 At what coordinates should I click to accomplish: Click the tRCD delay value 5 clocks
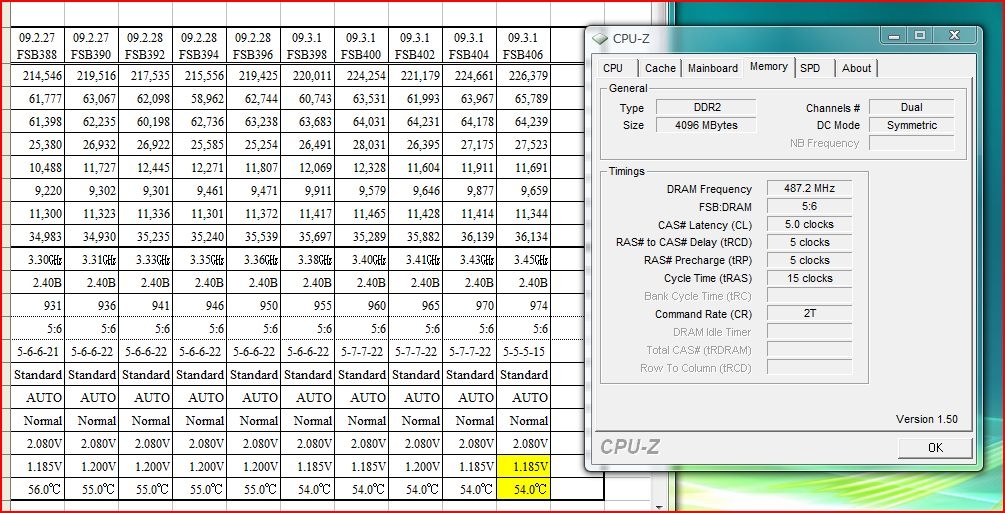coord(810,242)
